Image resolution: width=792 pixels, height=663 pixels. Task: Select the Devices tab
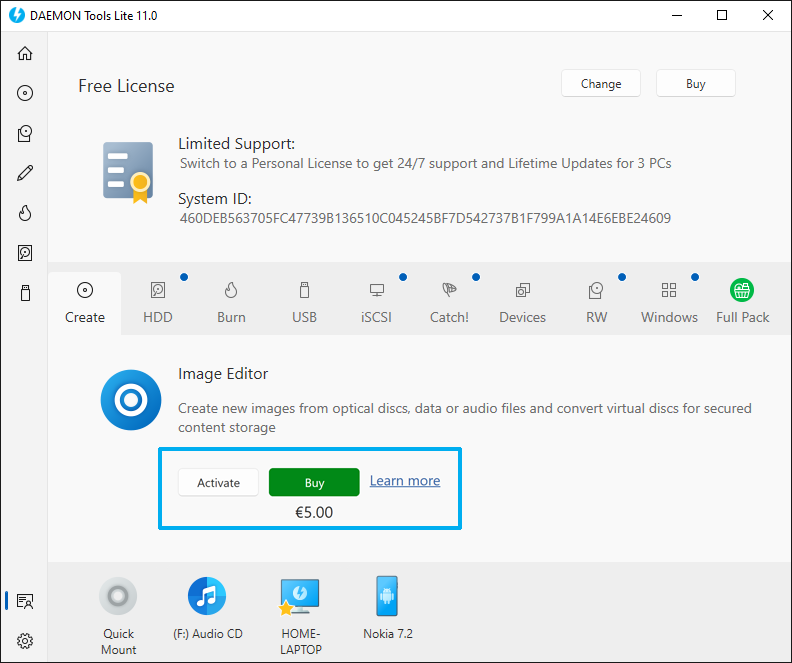pos(522,303)
